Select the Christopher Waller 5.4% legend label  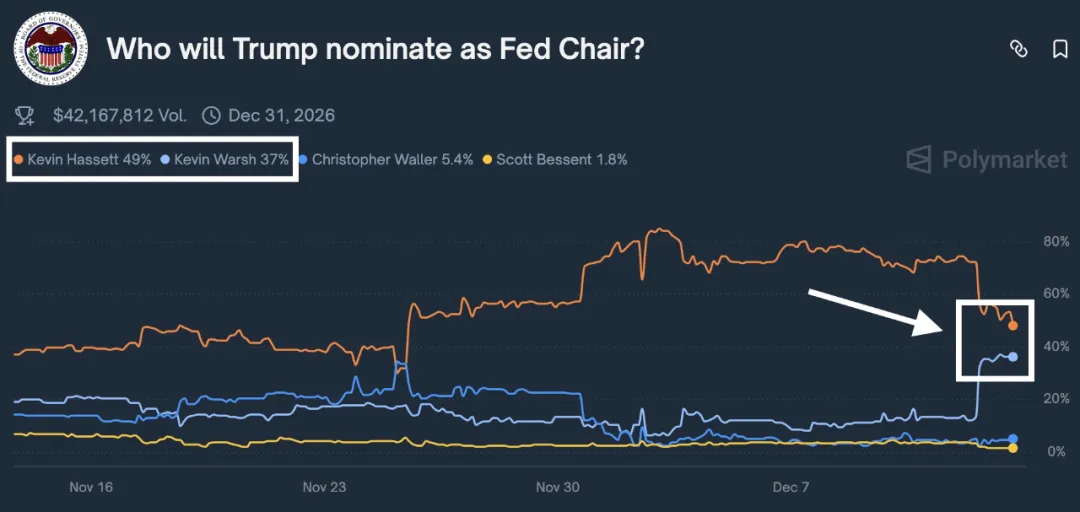[x=392, y=159]
